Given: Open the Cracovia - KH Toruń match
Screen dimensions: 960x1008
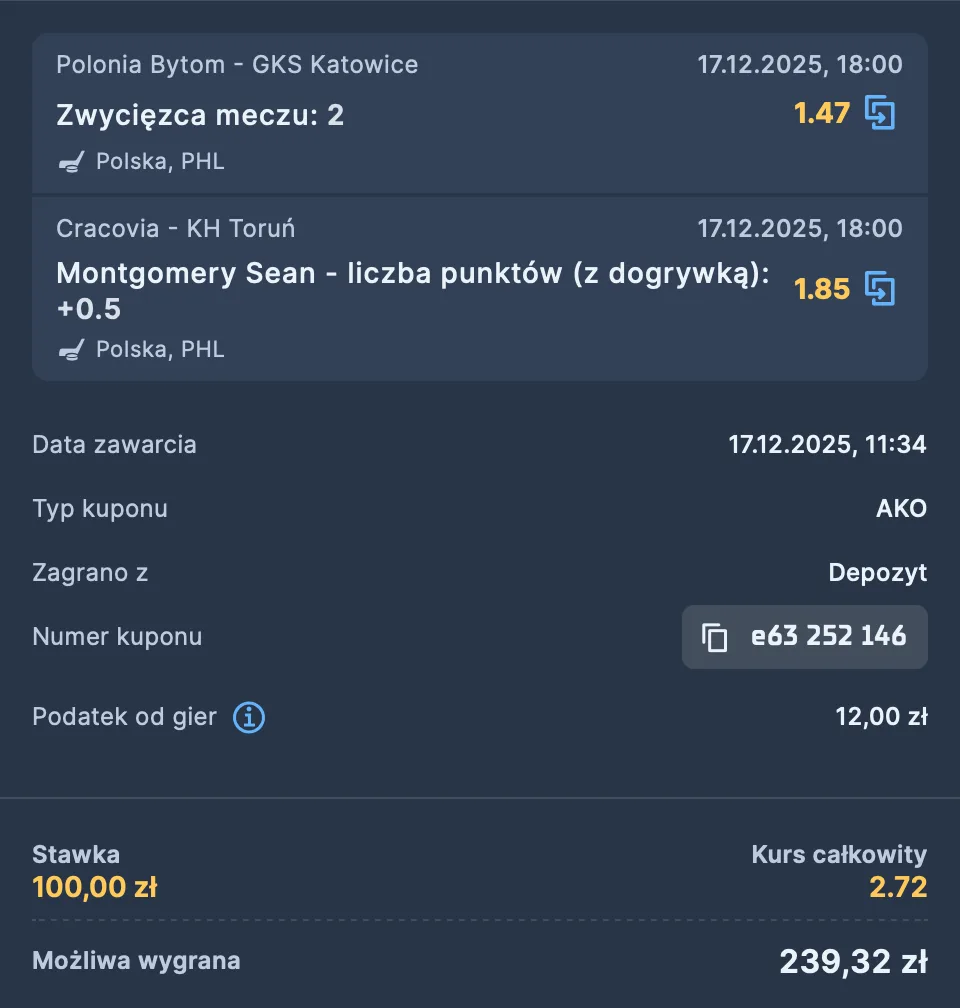Looking at the screenshot, I should point(175,229).
